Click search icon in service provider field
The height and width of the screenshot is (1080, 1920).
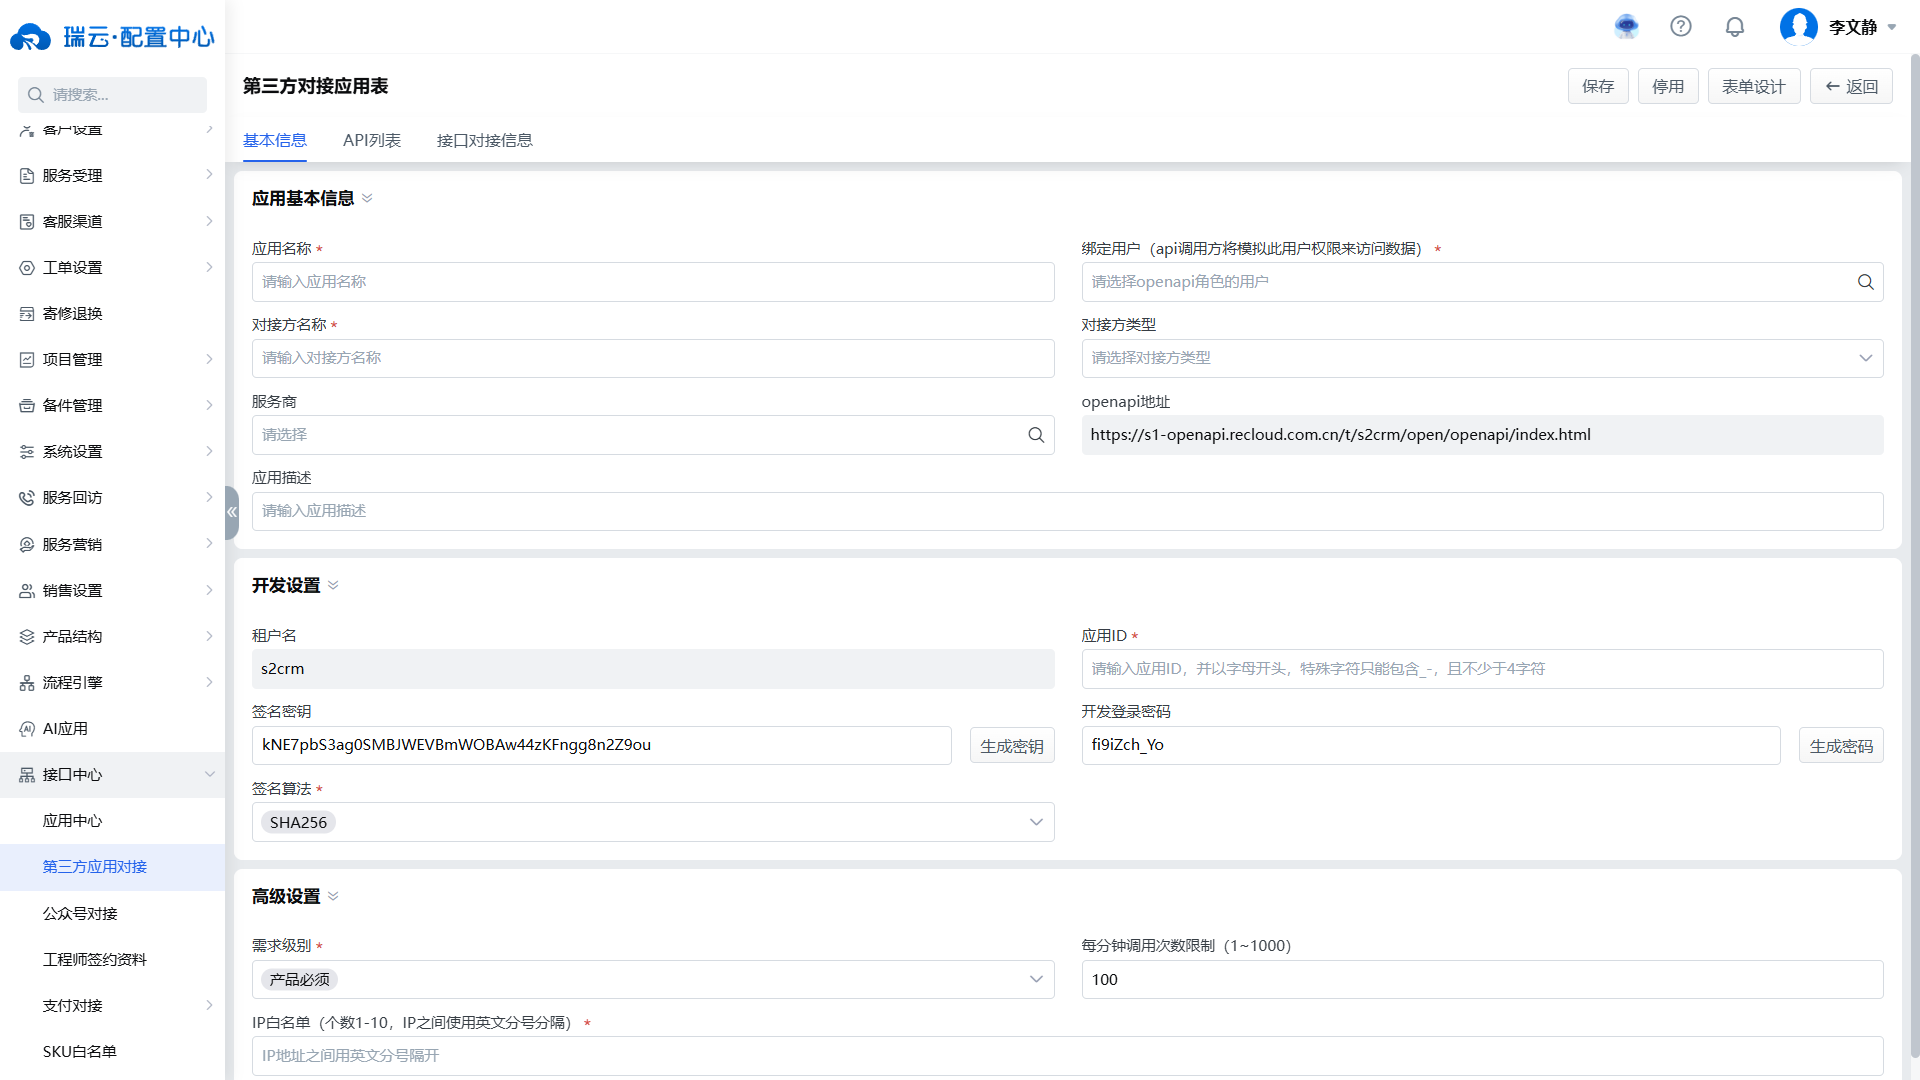point(1036,435)
